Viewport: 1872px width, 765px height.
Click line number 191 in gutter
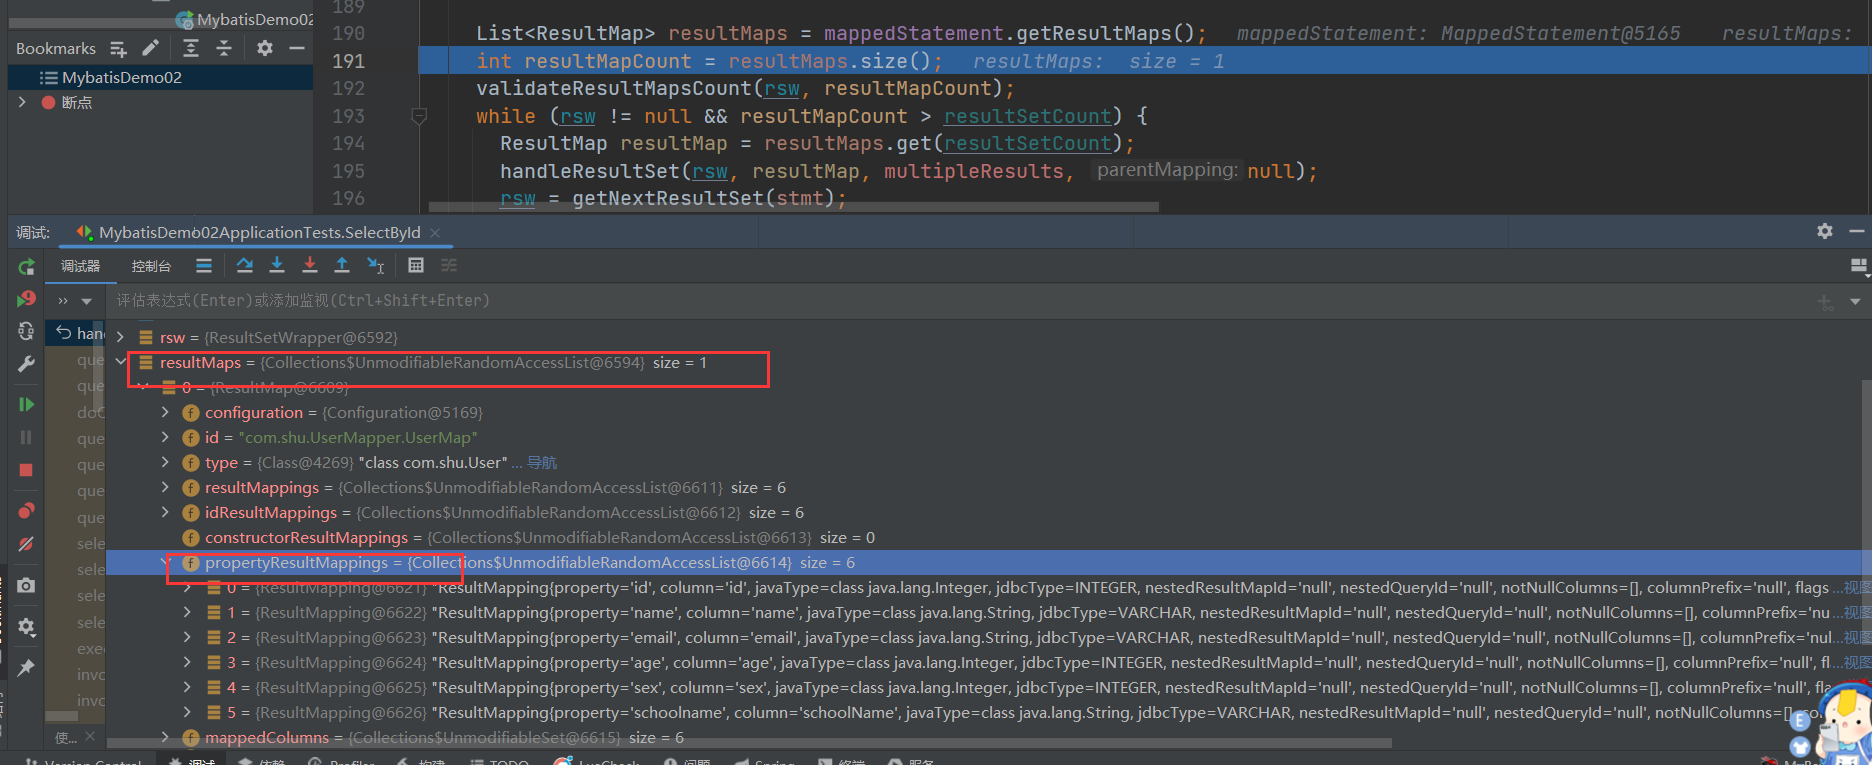pyautogui.click(x=349, y=61)
